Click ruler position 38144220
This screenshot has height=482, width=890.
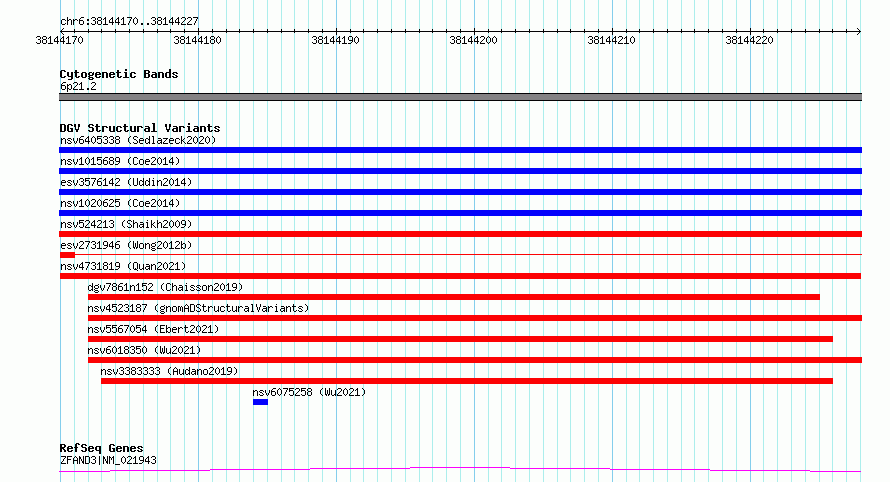tap(749, 40)
